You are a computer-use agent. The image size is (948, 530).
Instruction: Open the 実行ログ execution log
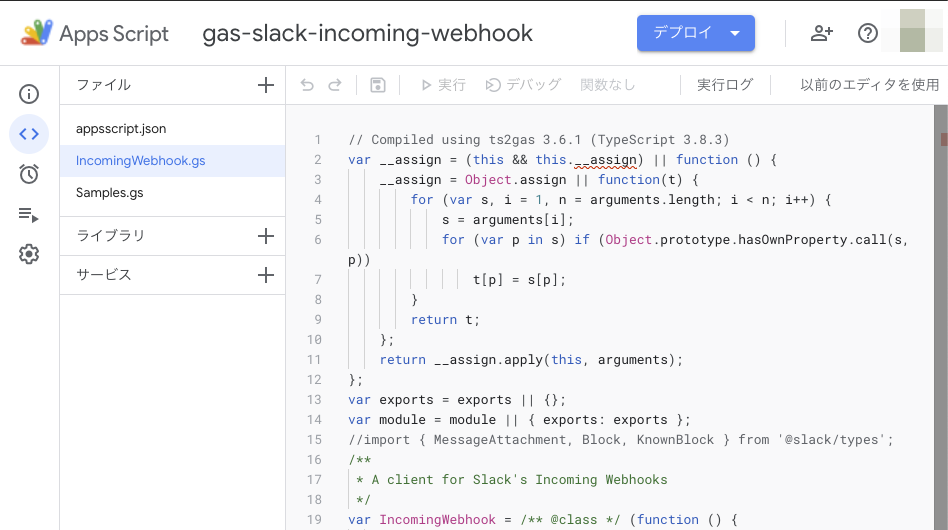(x=725, y=85)
